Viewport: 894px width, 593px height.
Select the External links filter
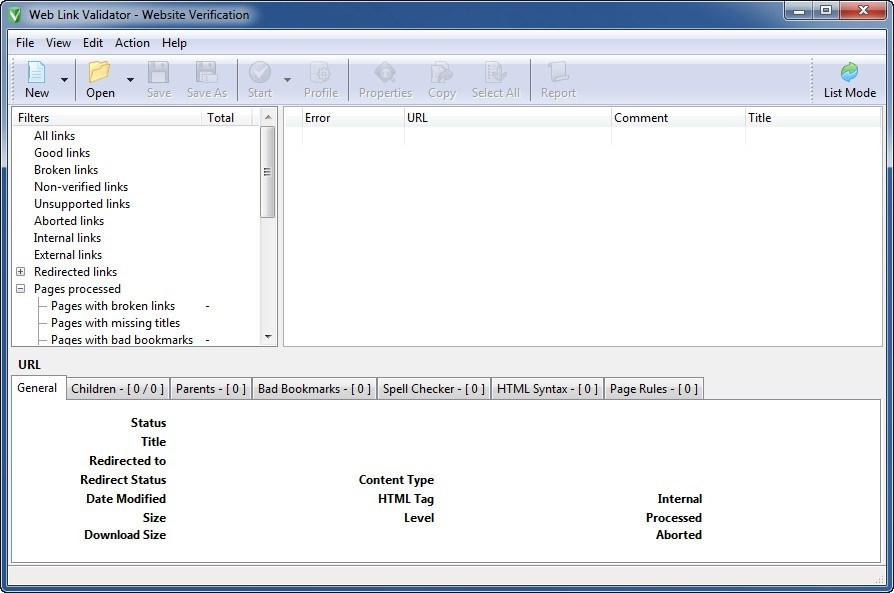(x=67, y=255)
